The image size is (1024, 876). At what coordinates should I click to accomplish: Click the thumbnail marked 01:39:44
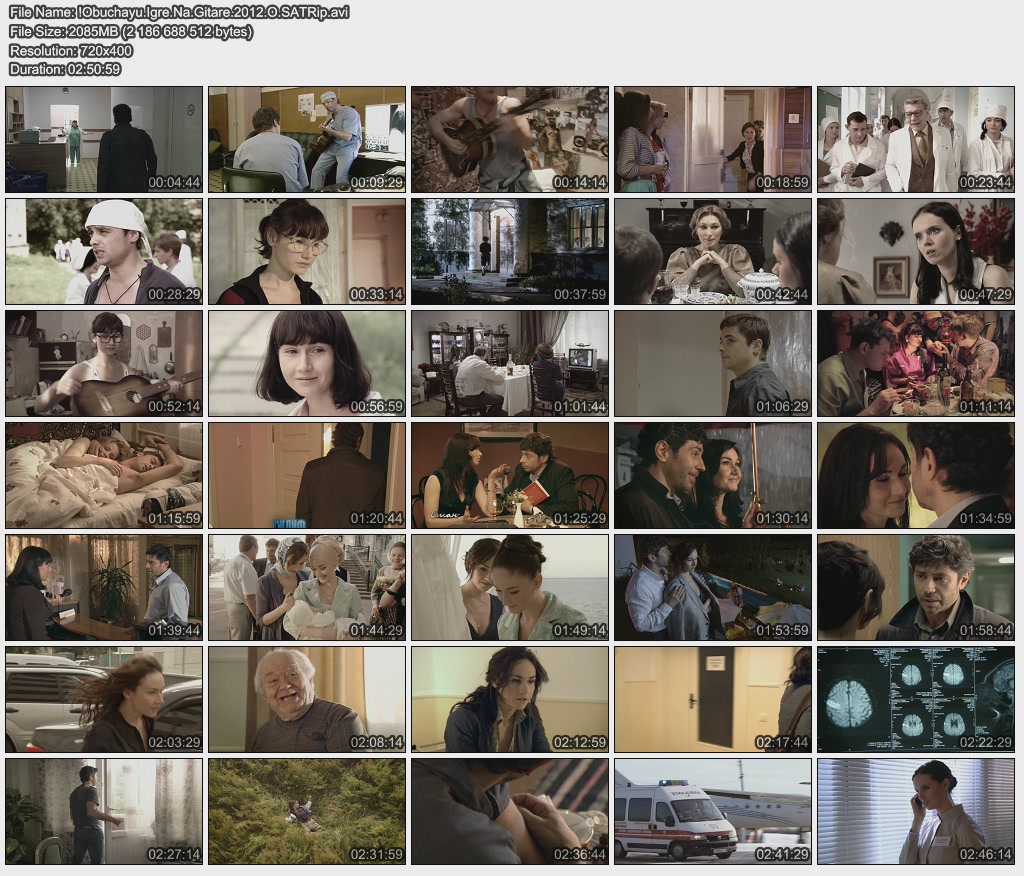click(x=104, y=587)
